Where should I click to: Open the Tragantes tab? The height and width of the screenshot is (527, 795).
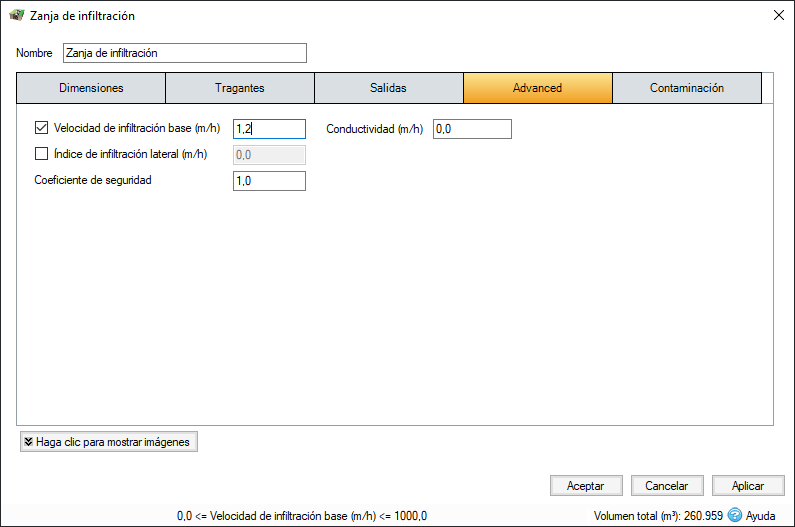[x=240, y=88]
